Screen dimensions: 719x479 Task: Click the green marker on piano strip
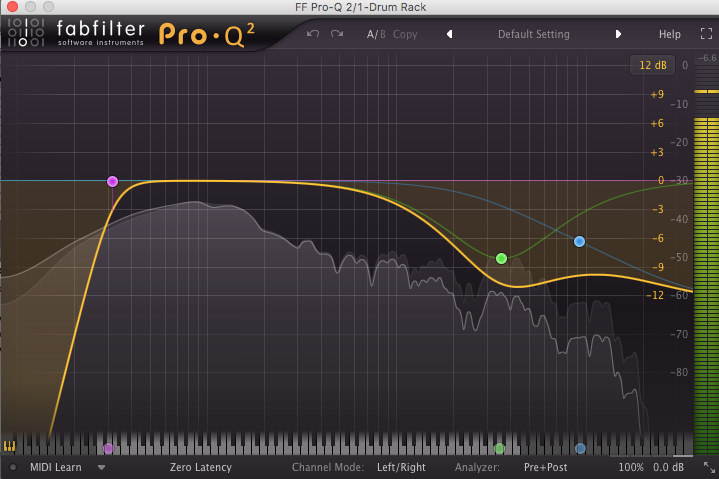tap(499, 448)
